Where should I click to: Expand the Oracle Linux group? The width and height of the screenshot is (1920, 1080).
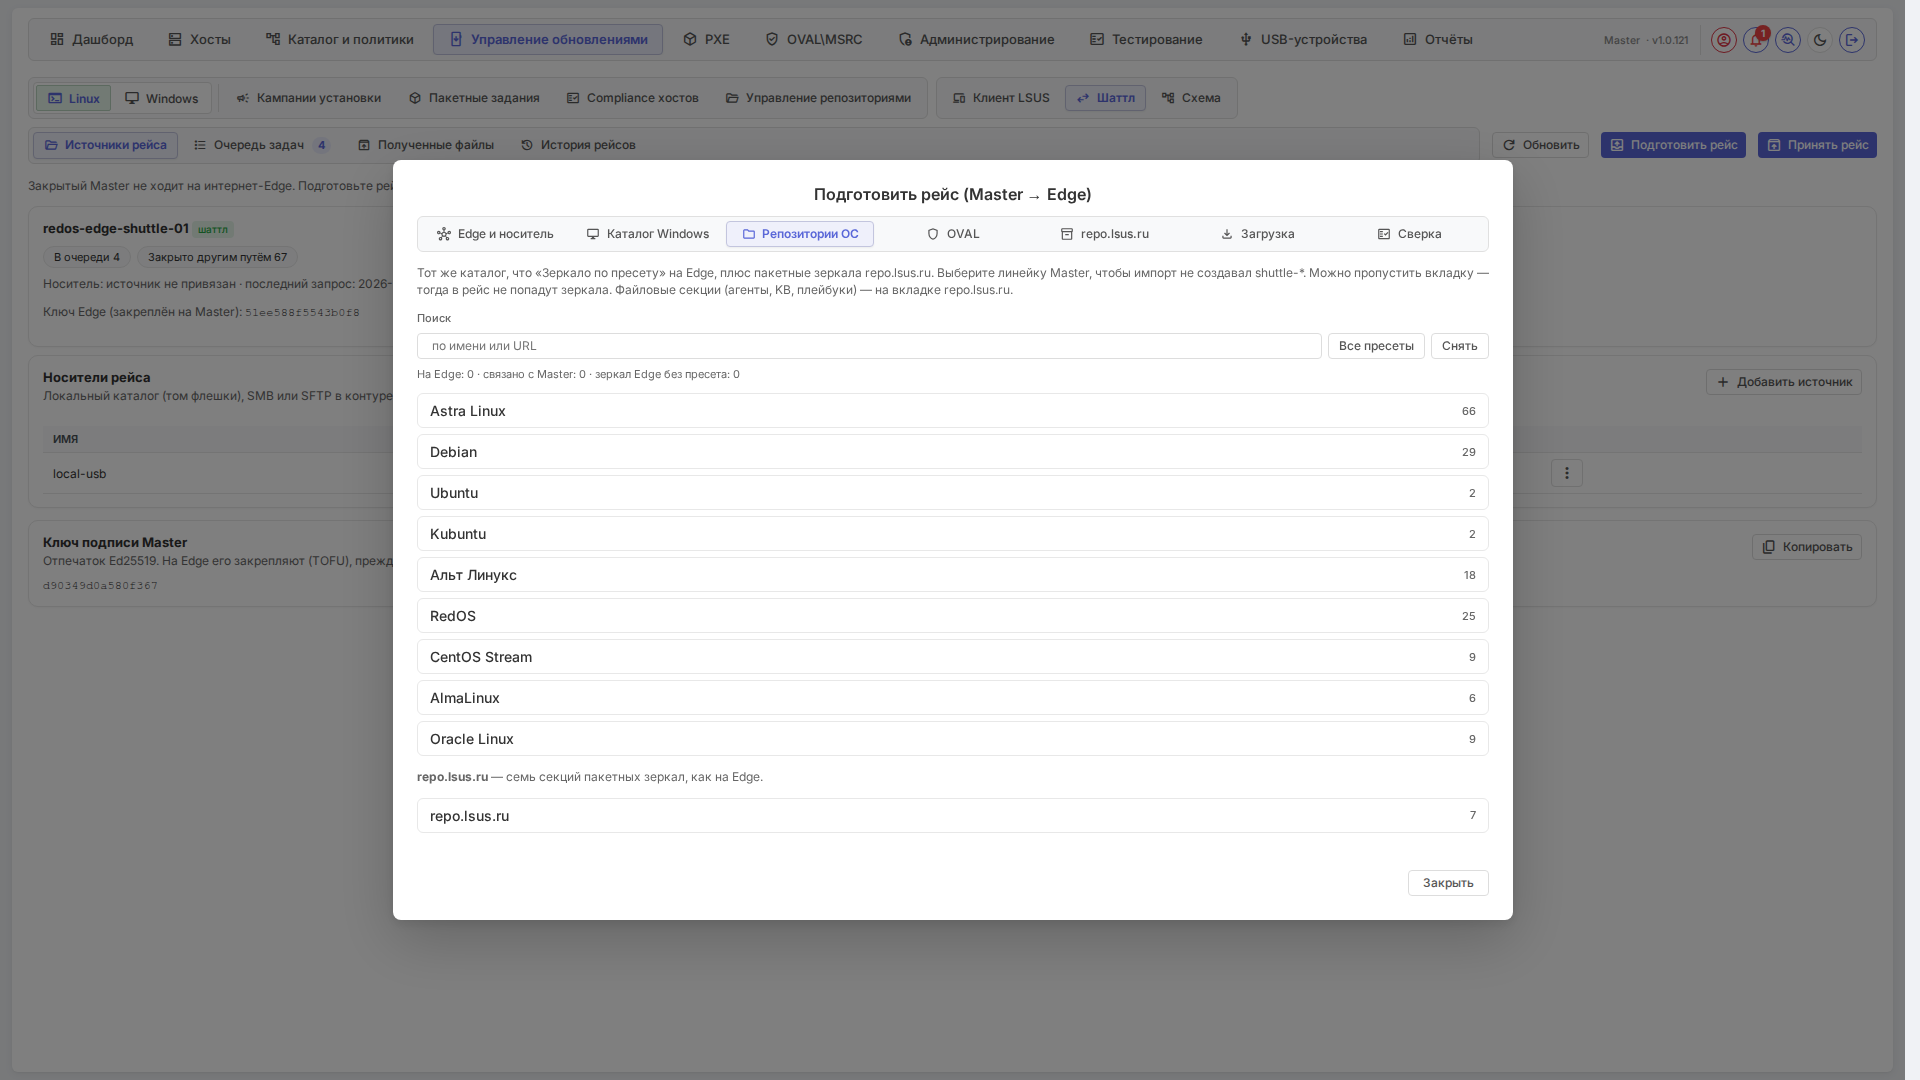952,739
